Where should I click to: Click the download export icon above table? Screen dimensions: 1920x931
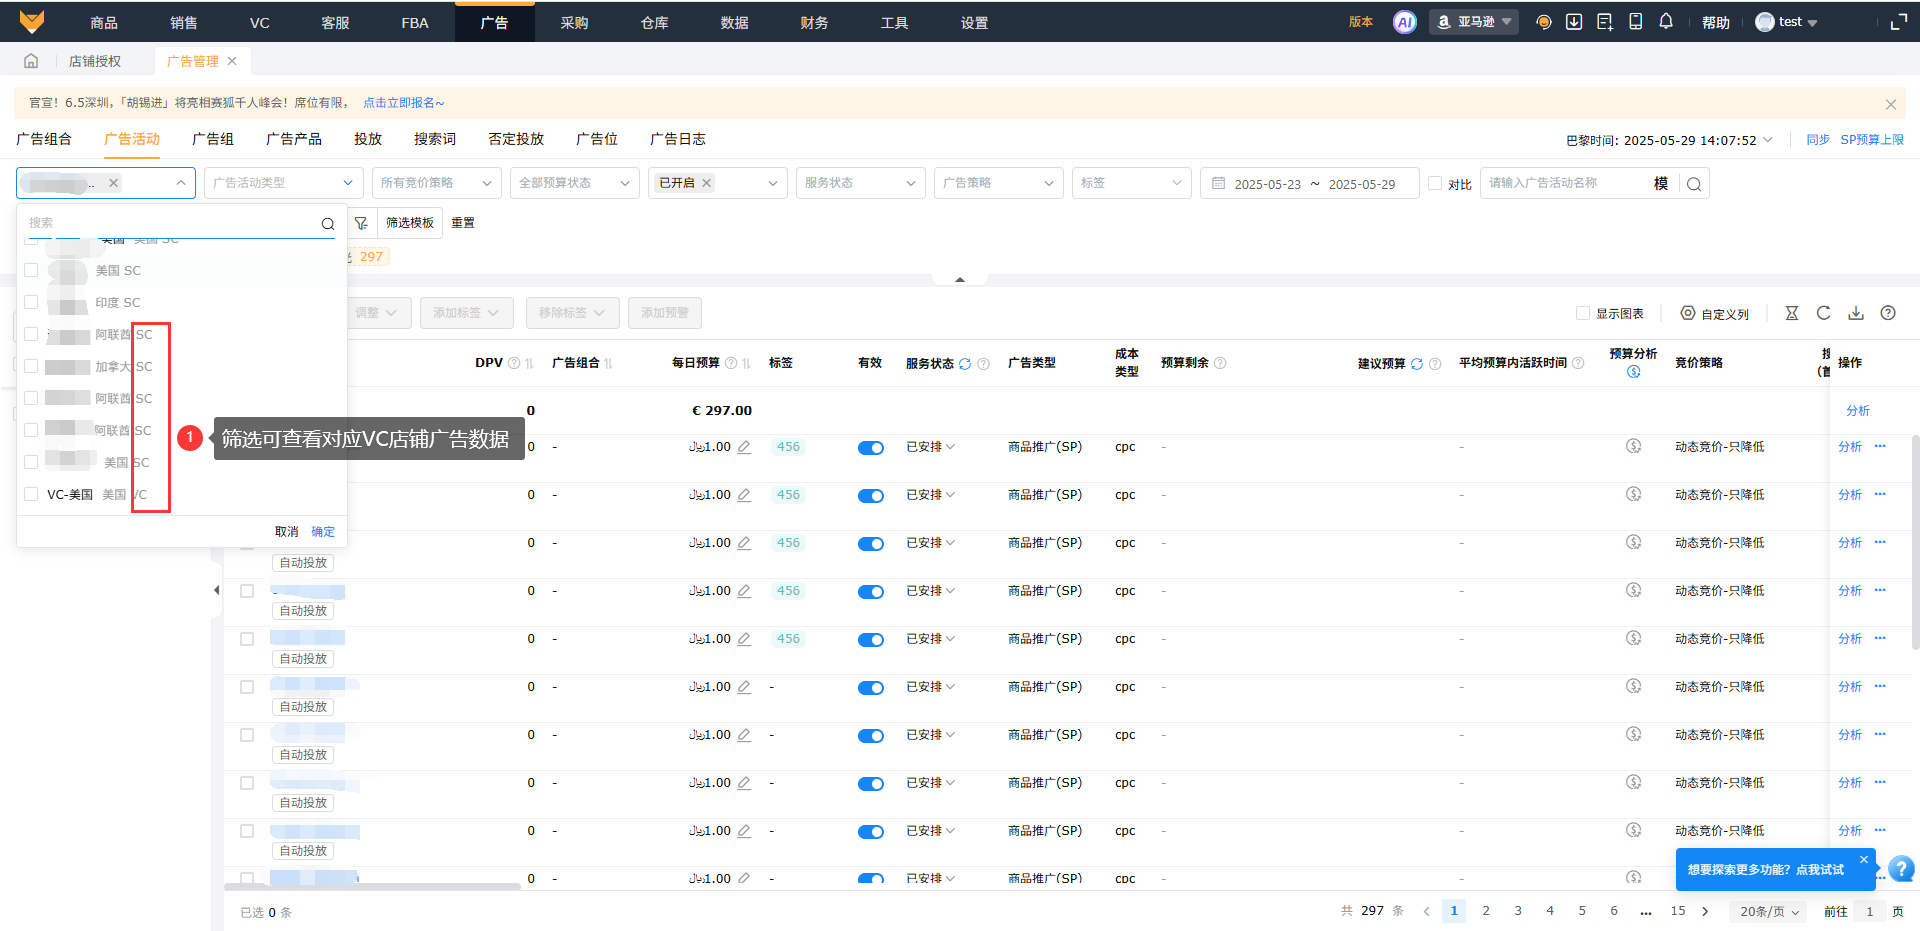point(1856,313)
